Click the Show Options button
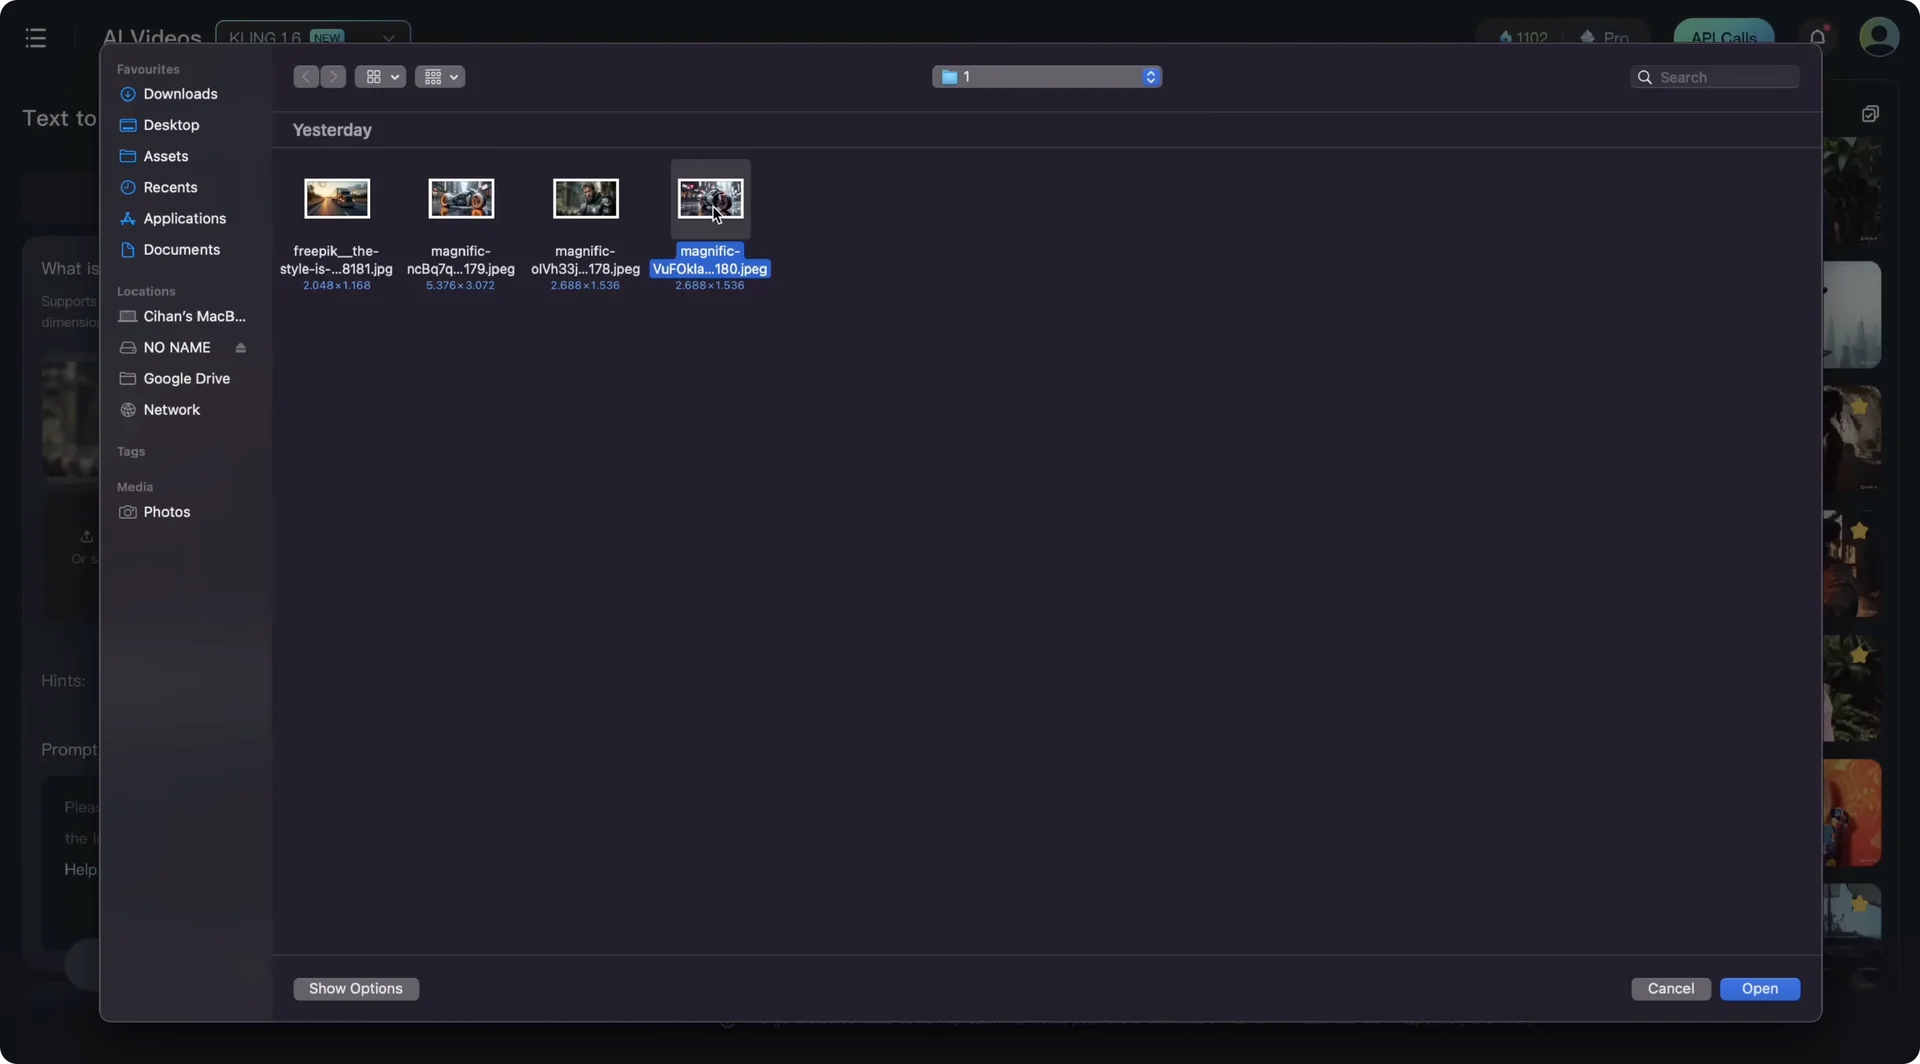Viewport: 1920px width, 1064px height. [x=356, y=988]
